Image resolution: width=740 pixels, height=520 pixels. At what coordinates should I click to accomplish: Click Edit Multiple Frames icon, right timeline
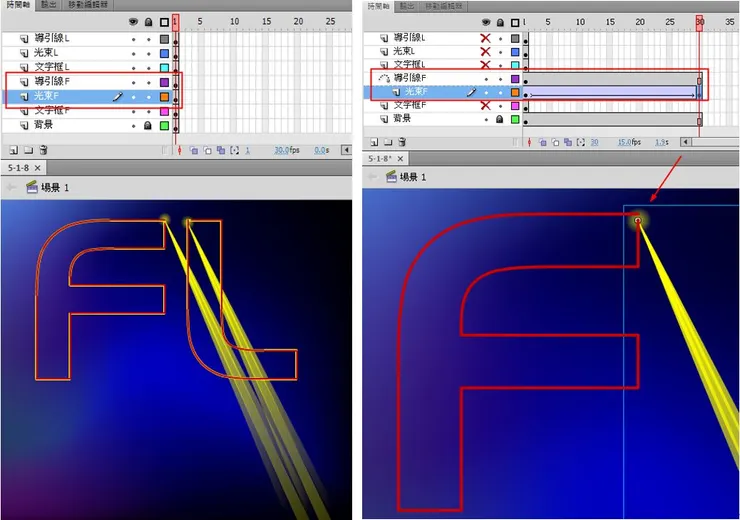coord(568,142)
